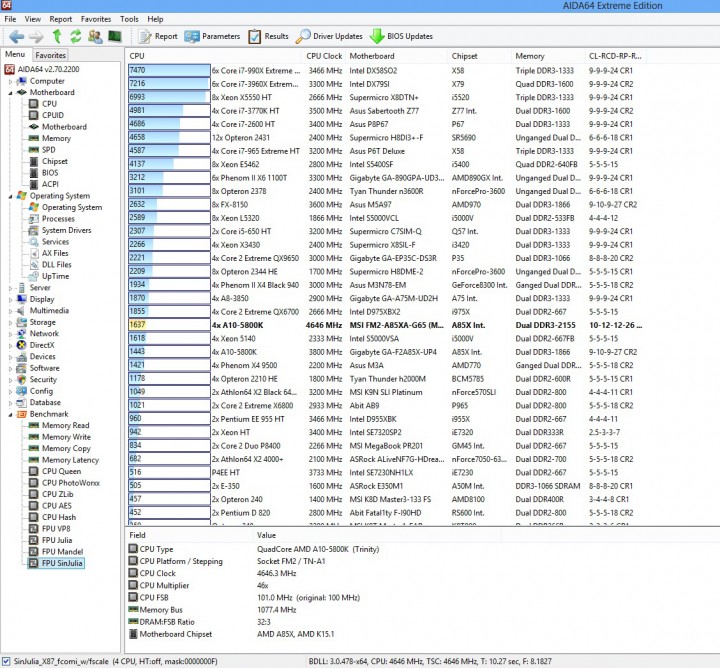Select the ACPI tree item icon
720x668 pixels.
pos(34,184)
